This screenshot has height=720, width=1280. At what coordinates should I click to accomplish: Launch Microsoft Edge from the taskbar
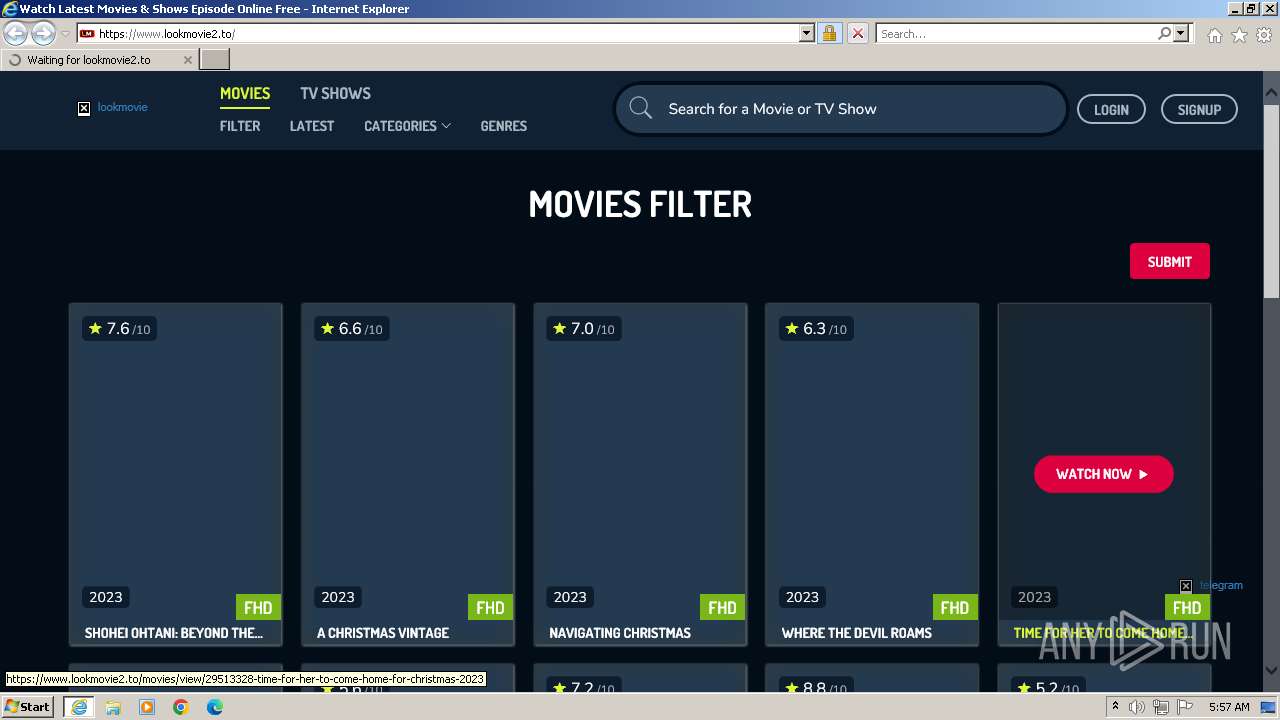pos(215,707)
